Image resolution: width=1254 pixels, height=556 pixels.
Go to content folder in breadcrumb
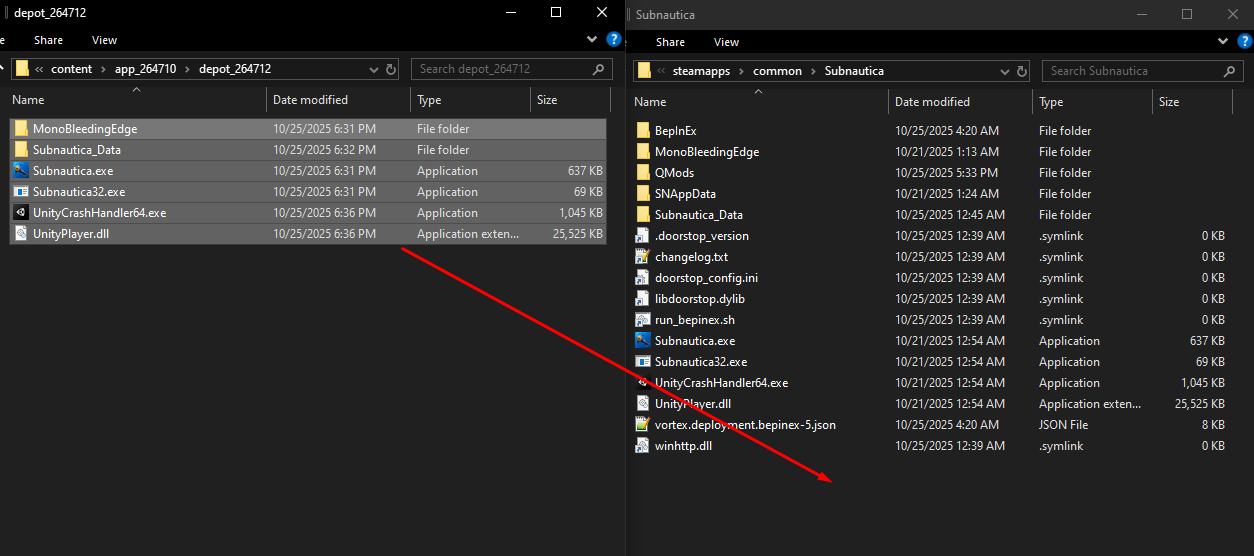point(72,69)
